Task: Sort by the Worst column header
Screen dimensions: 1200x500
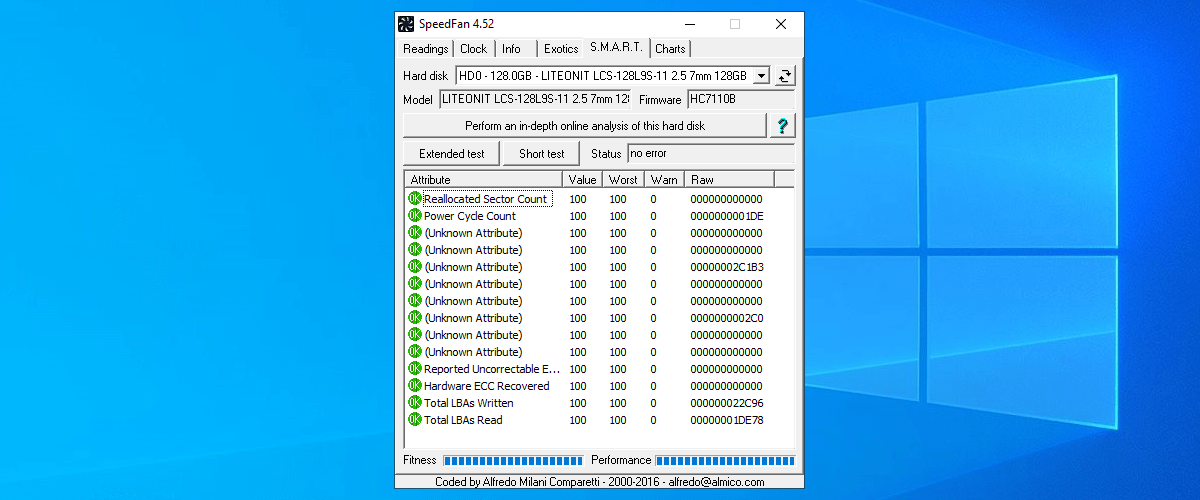Action: 623,179
